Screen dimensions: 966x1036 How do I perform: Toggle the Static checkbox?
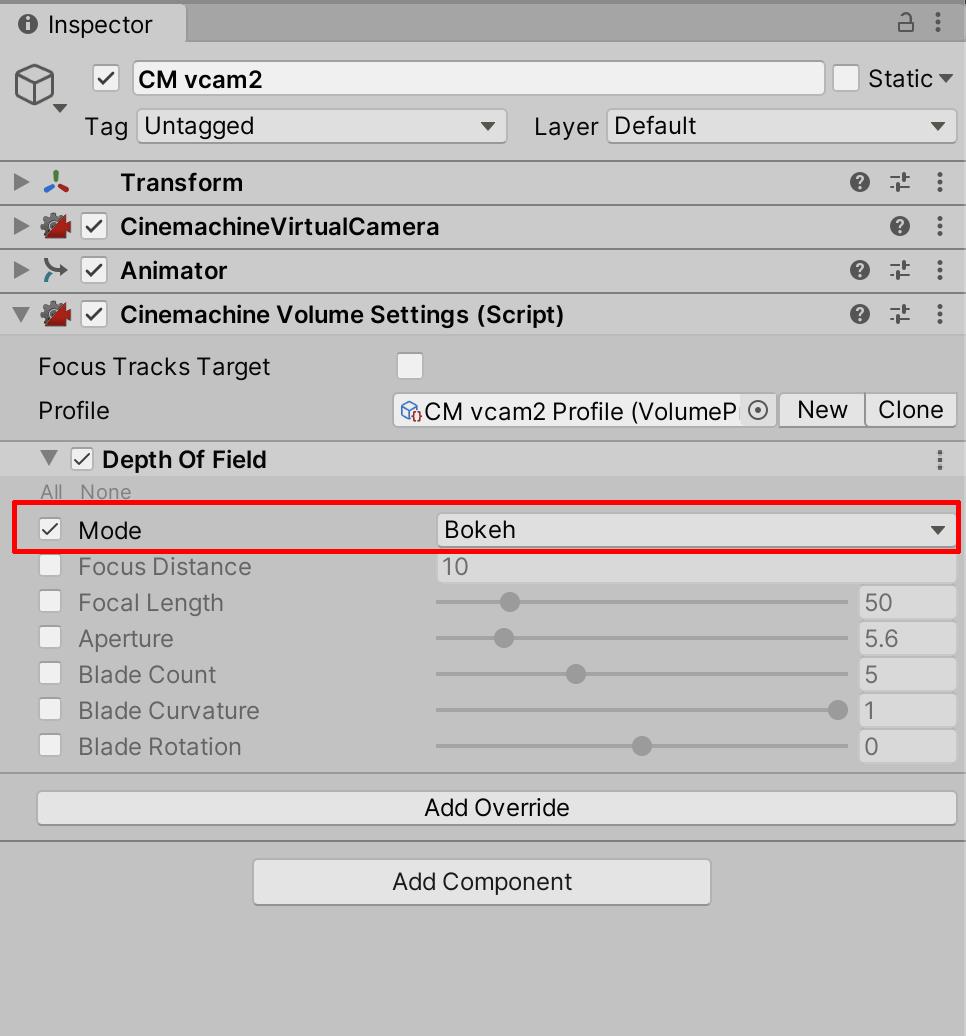pos(846,79)
